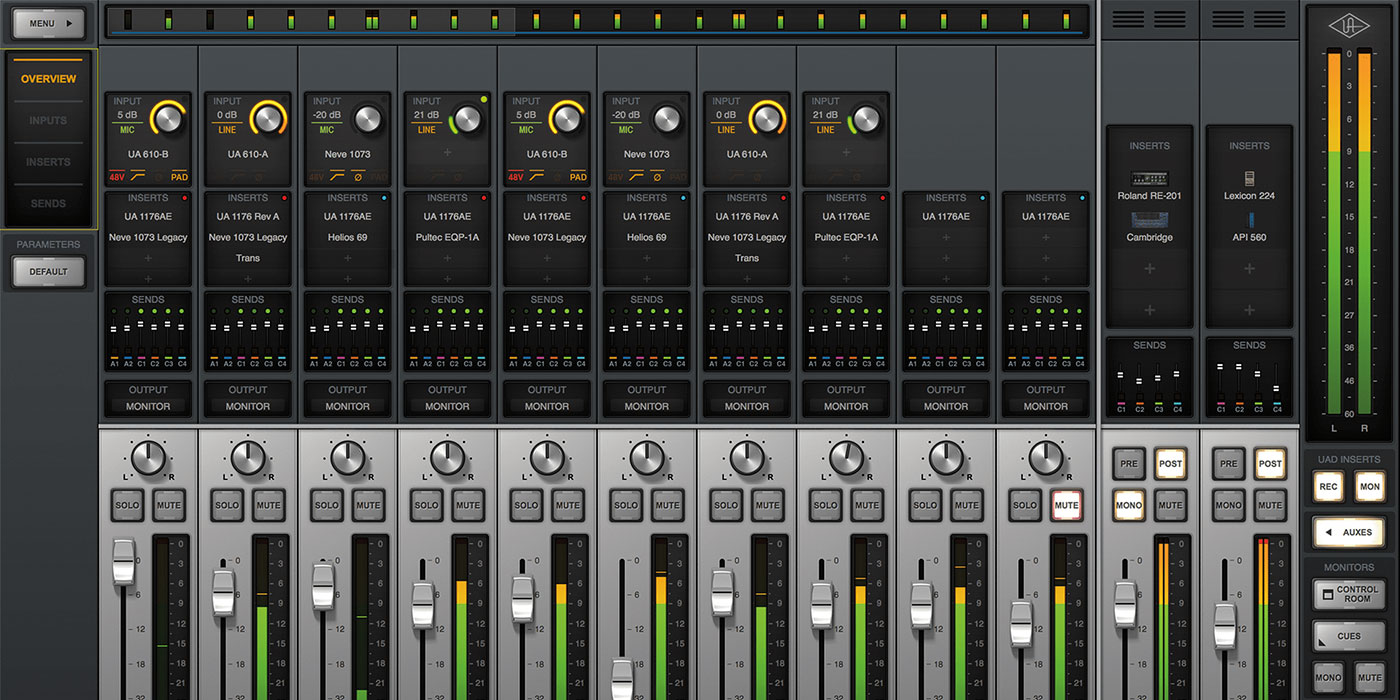Open the OUTPUT MONITOR selector on channel 9
Viewport: 1400px width, 700px height.
946,407
